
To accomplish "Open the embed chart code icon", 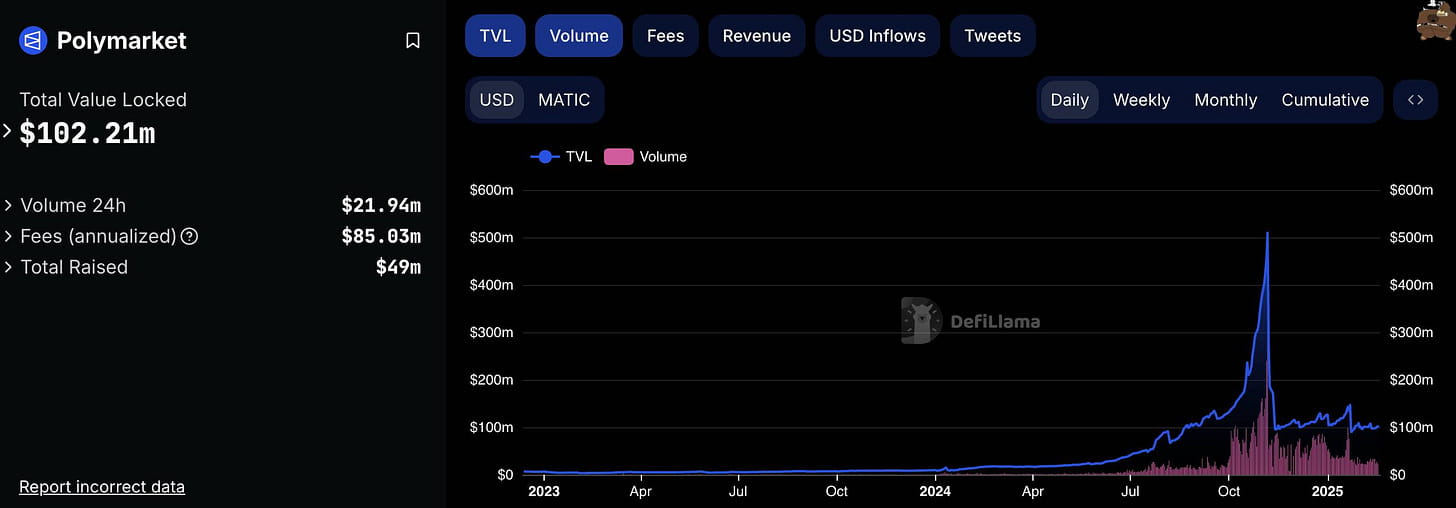I will coord(1415,100).
